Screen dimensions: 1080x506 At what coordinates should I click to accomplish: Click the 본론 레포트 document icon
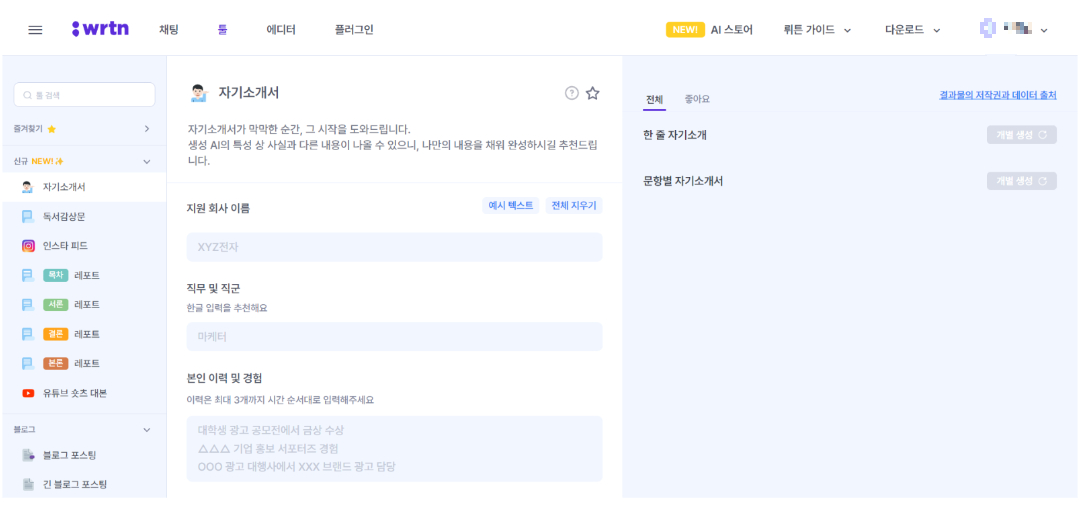[x=28, y=363]
